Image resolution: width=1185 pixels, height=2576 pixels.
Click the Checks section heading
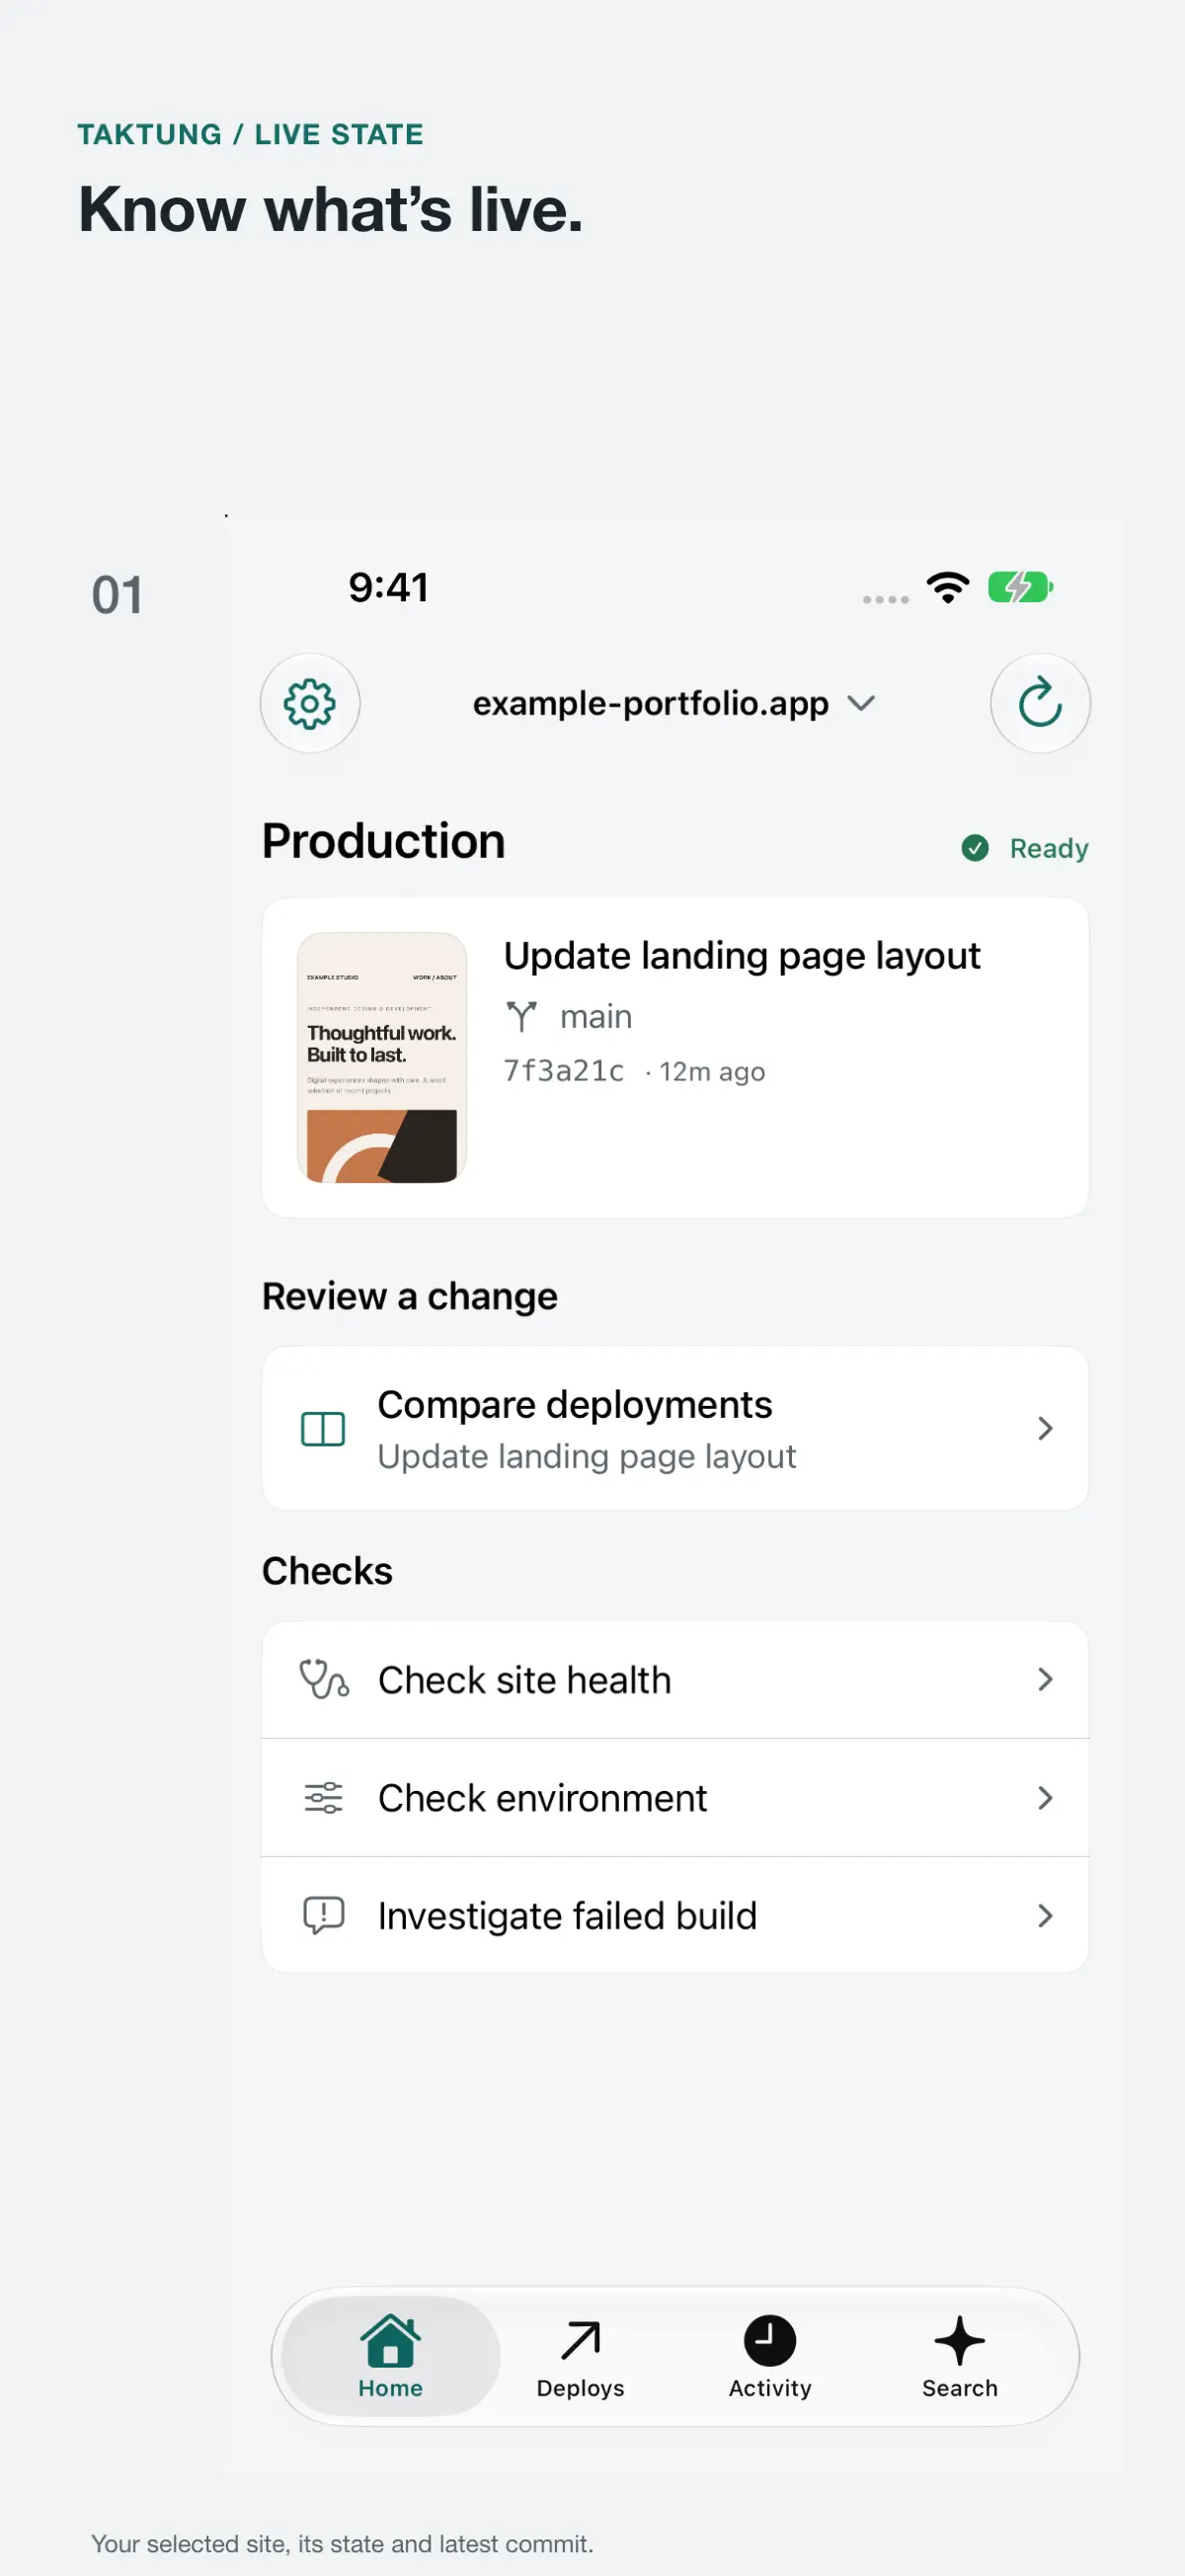[x=327, y=1571]
